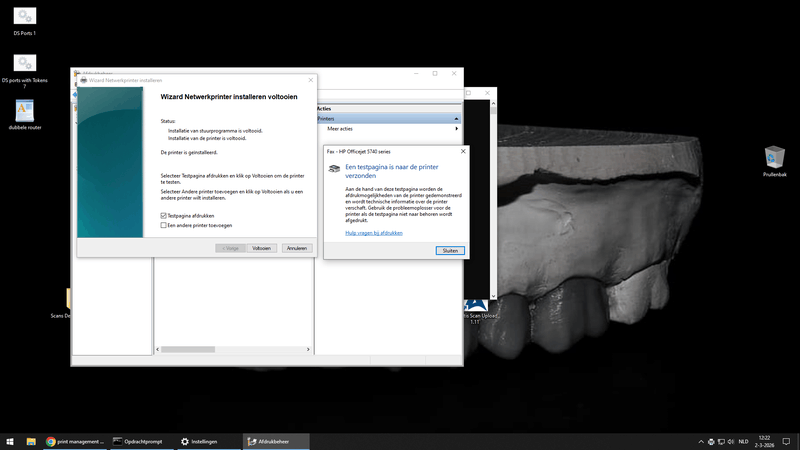800x450 pixels.
Task: Open the dubbele router desktop icon
Action: (x=24, y=115)
